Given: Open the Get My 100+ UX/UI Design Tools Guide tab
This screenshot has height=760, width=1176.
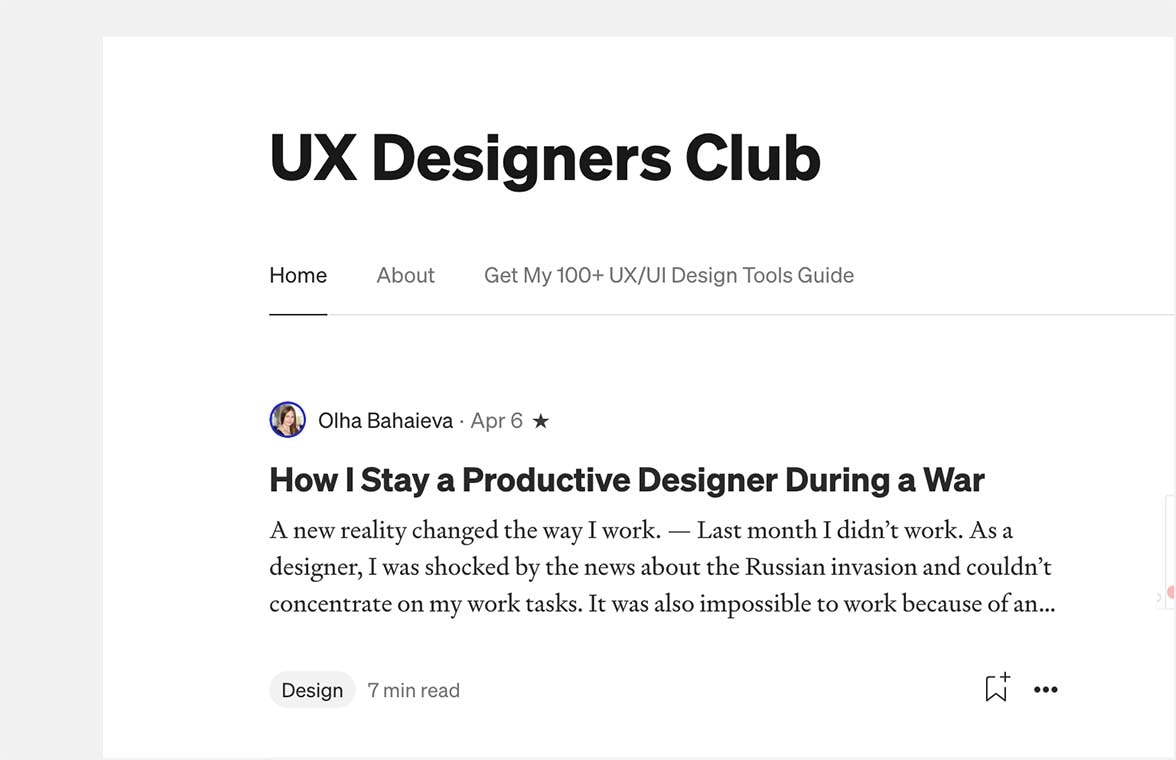Looking at the screenshot, I should pyautogui.click(x=668, y=275).
